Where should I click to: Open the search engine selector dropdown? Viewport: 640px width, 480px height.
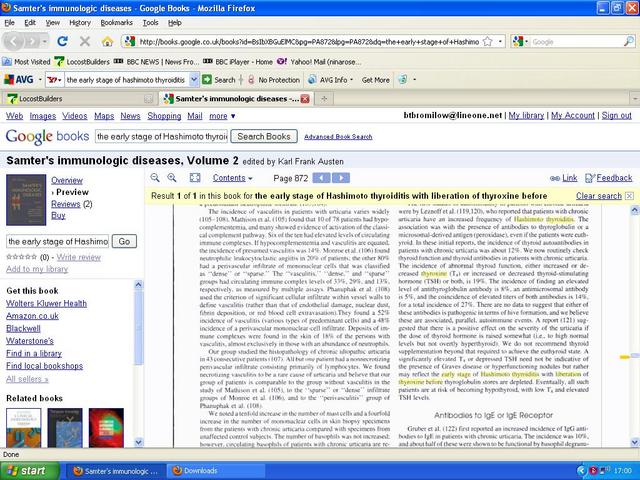(520, 41)
